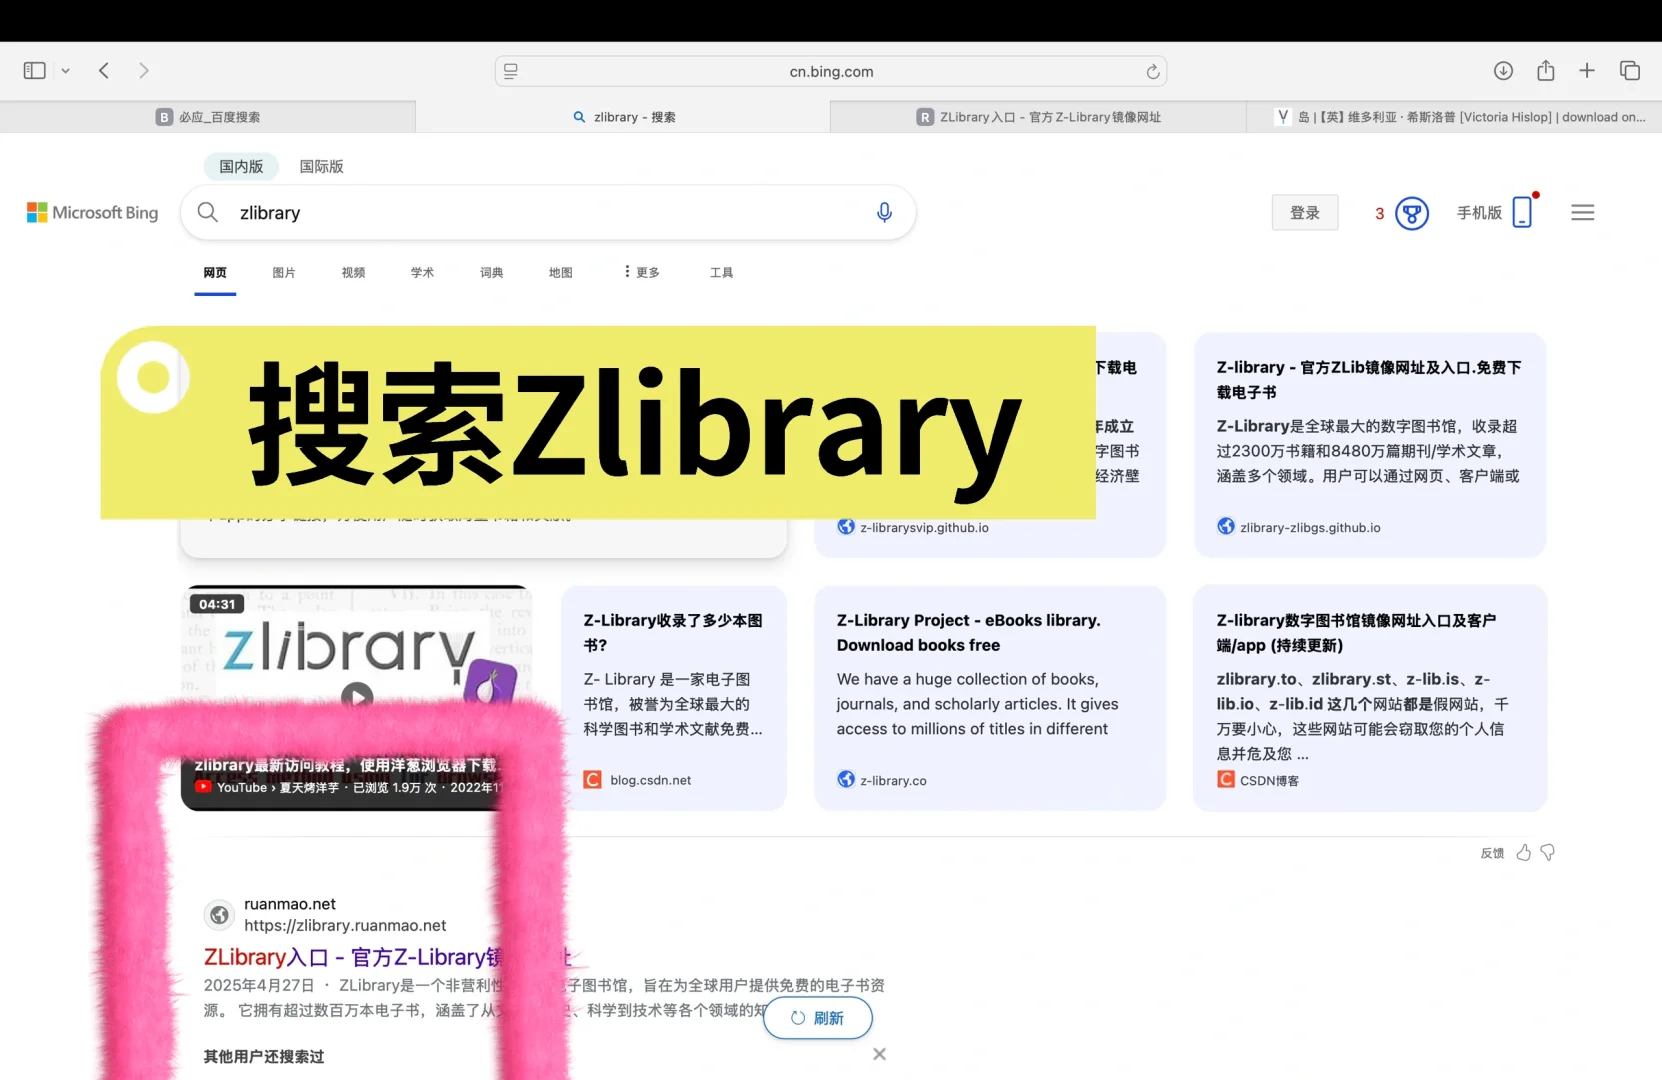Play the zlibrary YouTube video thumbnail
Viewport: 1662px width, 1080px height.
(357, 696)
